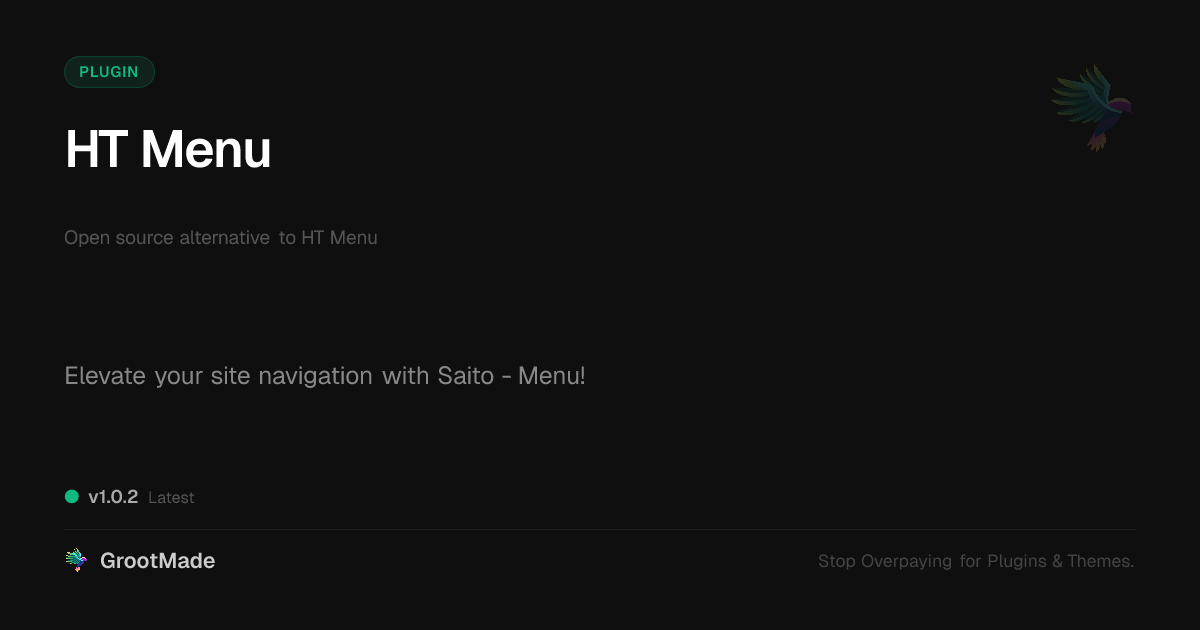Click the word "Plugins" in the footer tagline

pyautogui.click(x=1017, y=562)
